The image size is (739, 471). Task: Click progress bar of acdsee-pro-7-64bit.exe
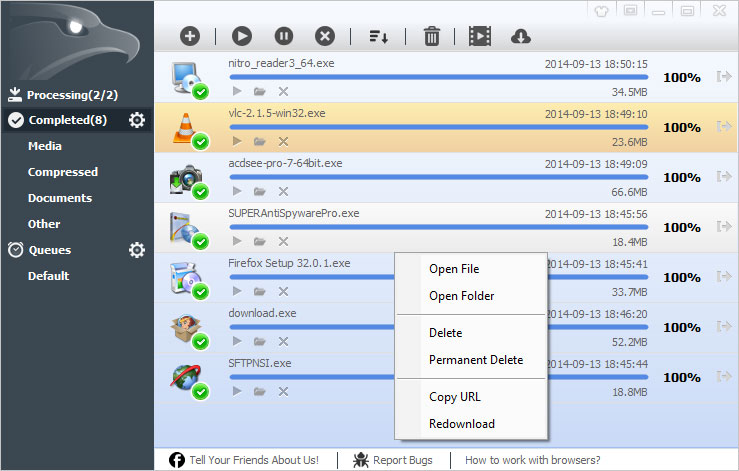point(439,177)
